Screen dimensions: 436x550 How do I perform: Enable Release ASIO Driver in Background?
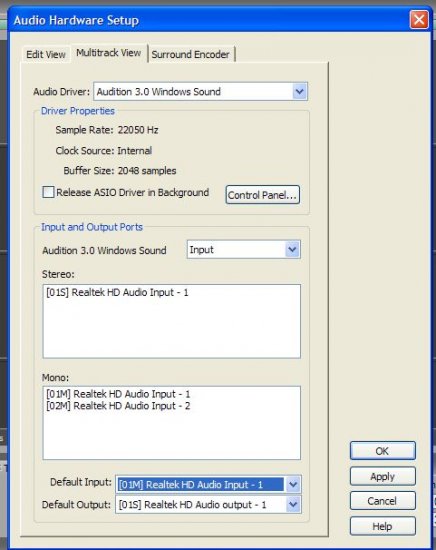48,192
